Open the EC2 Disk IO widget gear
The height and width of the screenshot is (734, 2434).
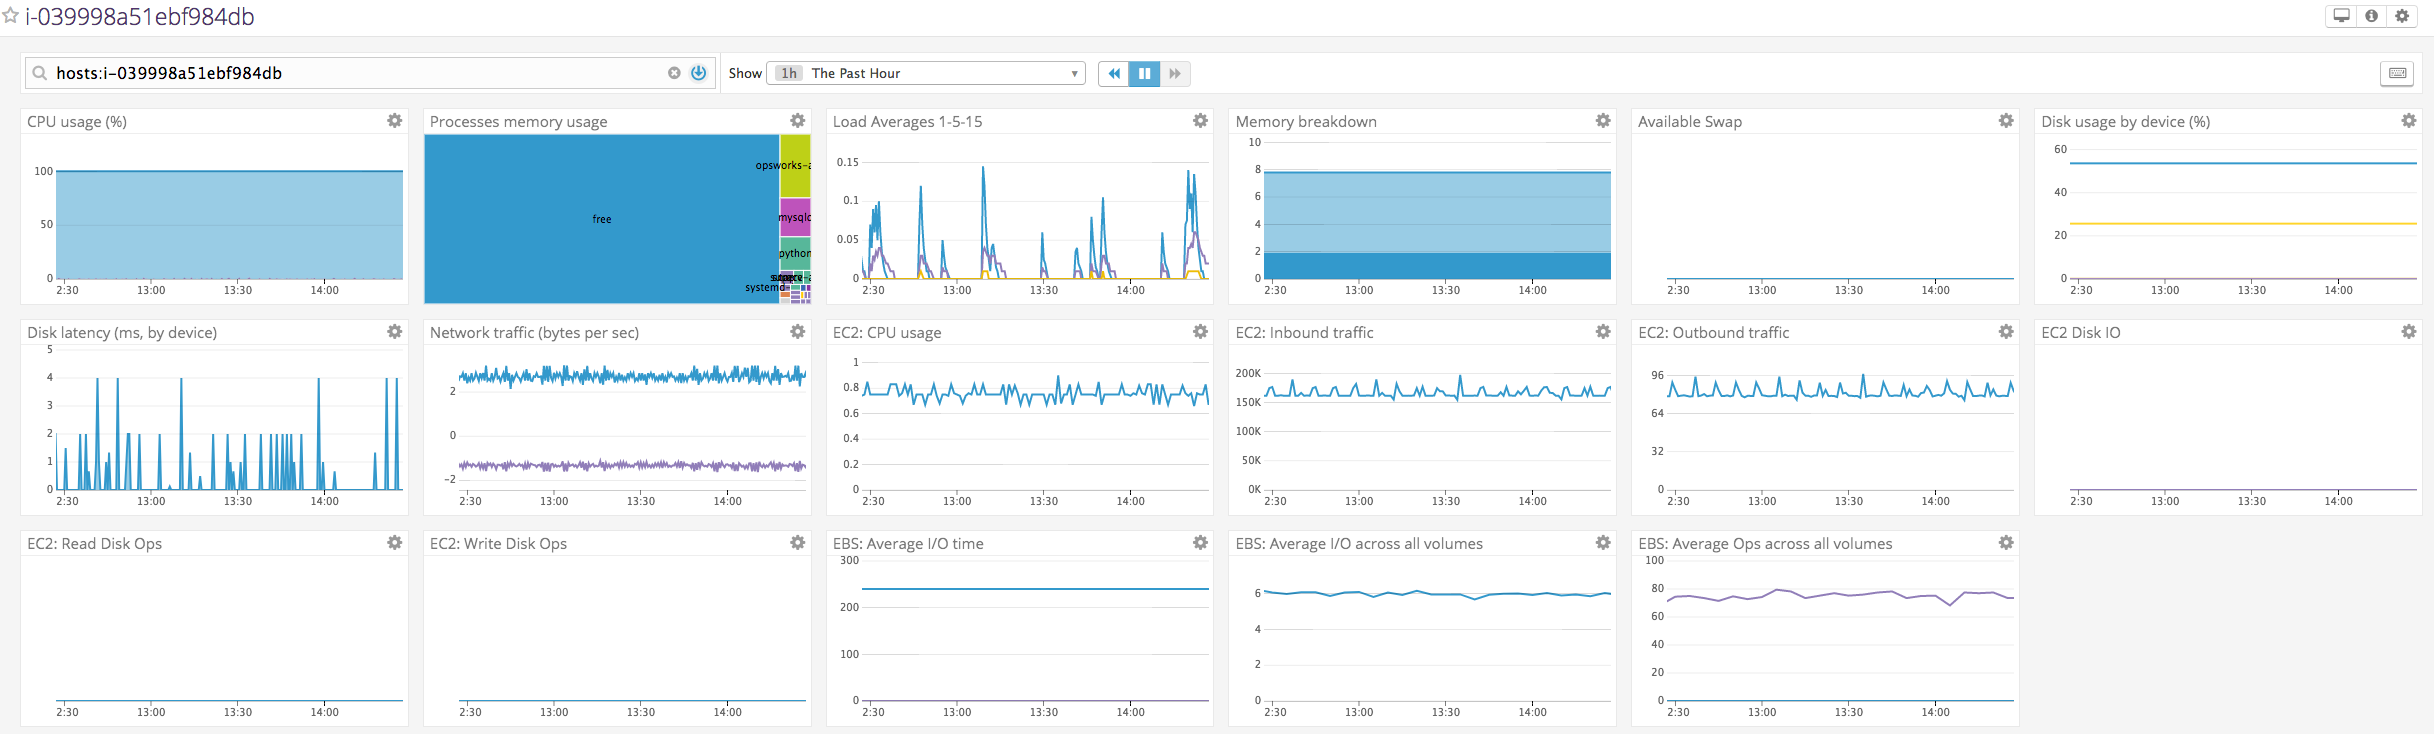tap(2409, 331)
